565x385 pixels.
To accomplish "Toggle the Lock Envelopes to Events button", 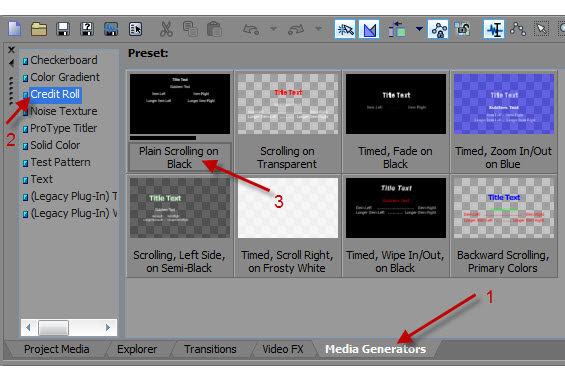I will [438, 29].
